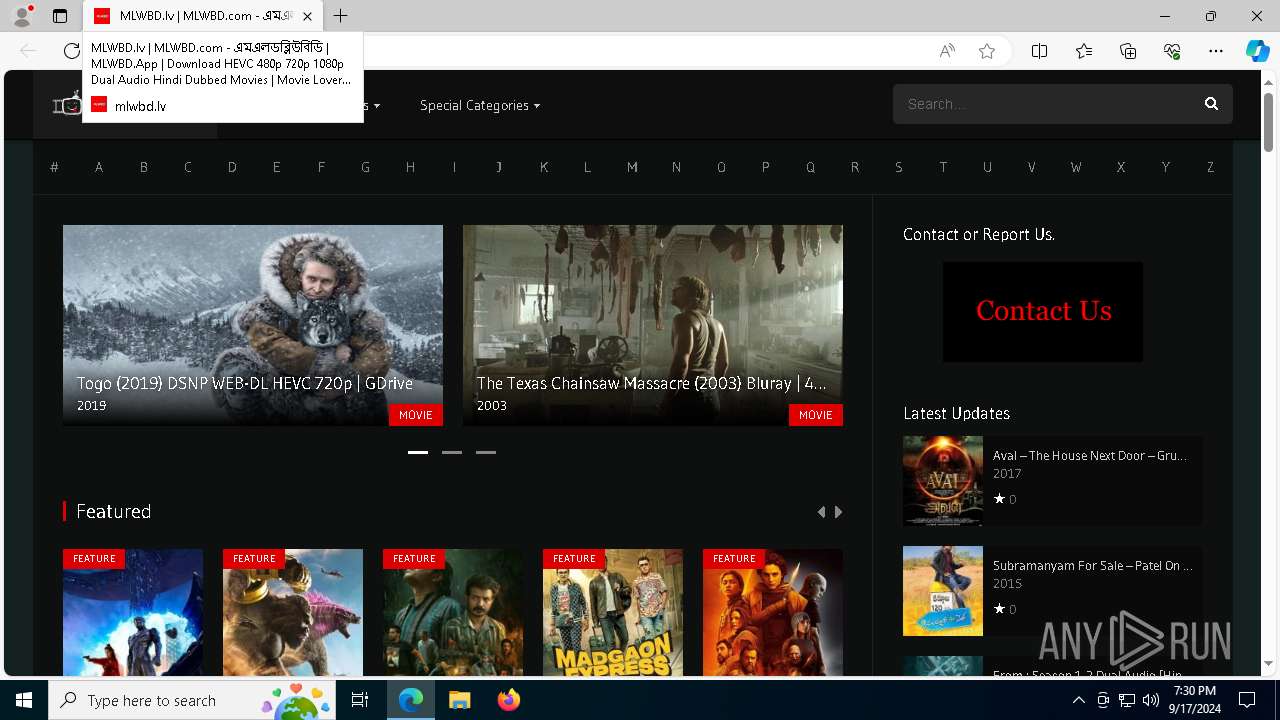Select the first slider indicator dot
Screen dimensions: 1280x720
(418, 453)
